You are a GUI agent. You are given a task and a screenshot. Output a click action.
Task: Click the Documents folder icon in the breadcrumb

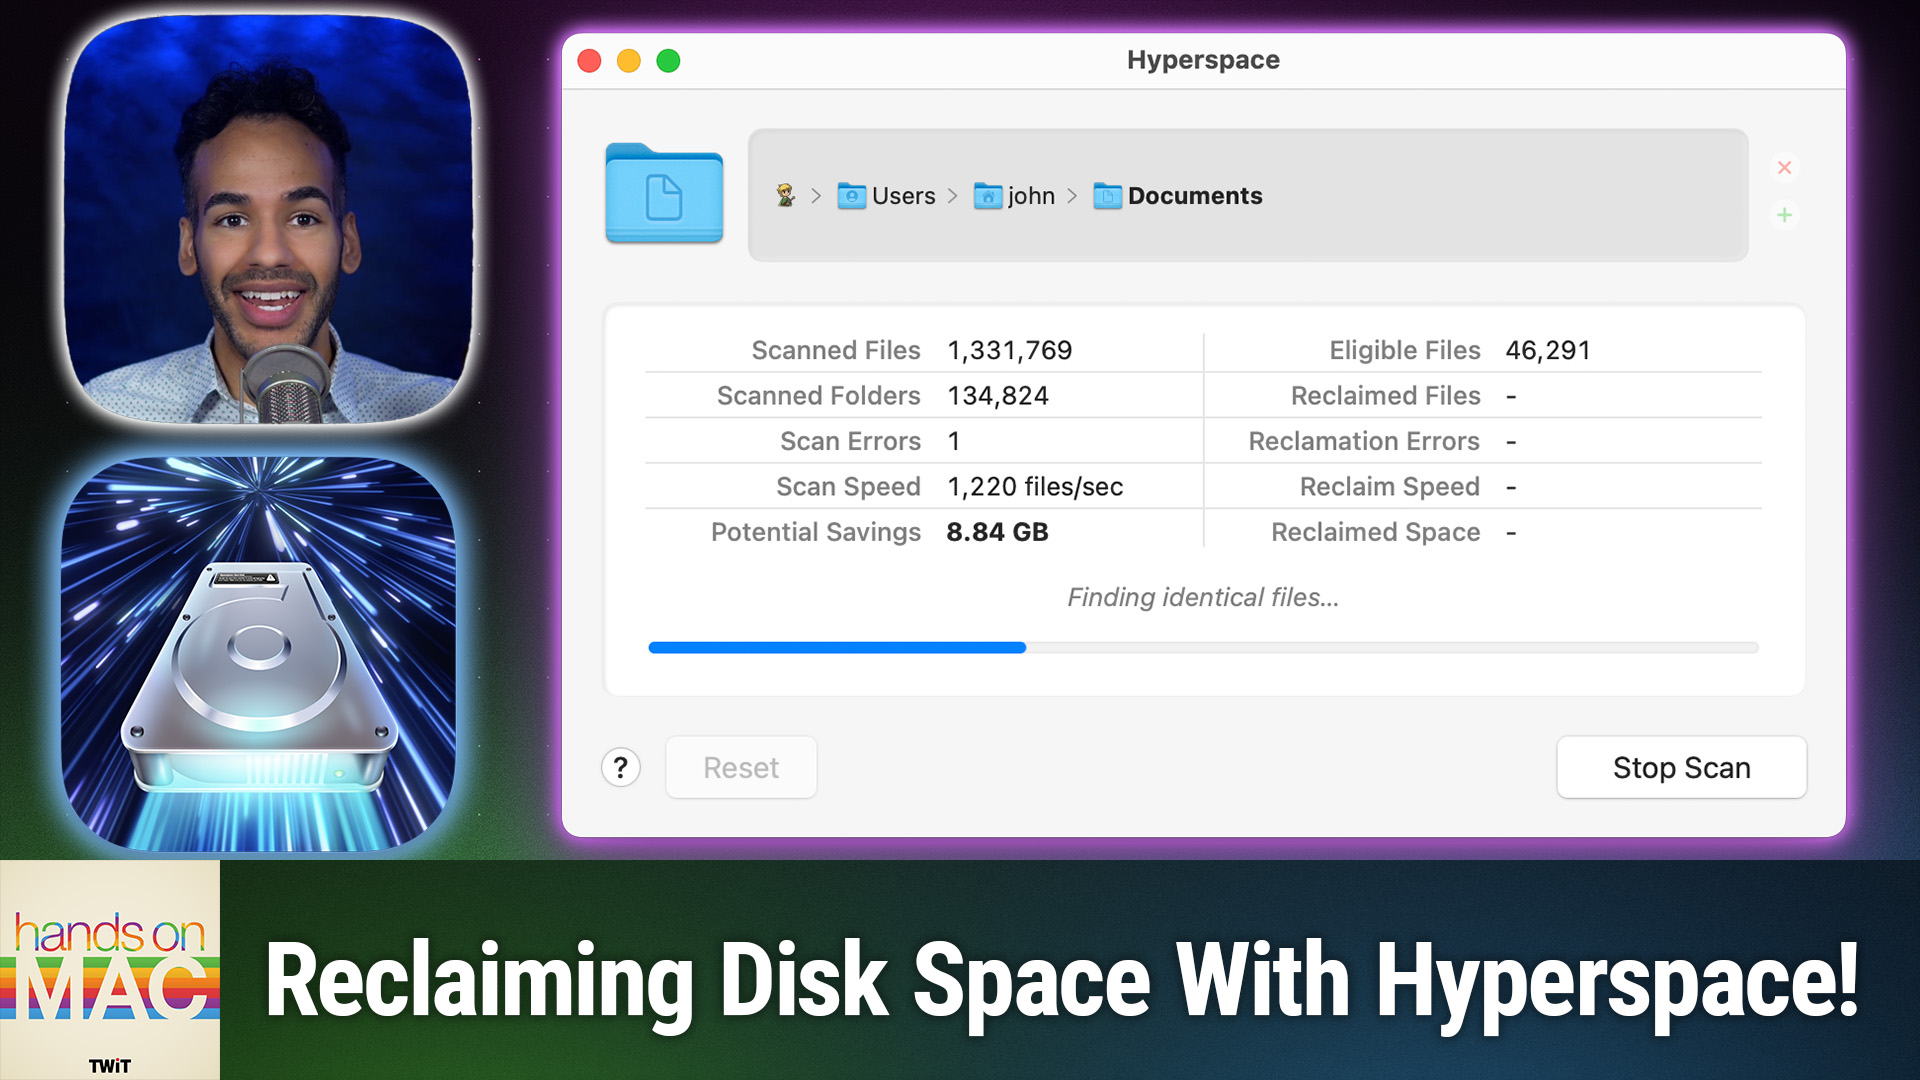click(1105, 196)
